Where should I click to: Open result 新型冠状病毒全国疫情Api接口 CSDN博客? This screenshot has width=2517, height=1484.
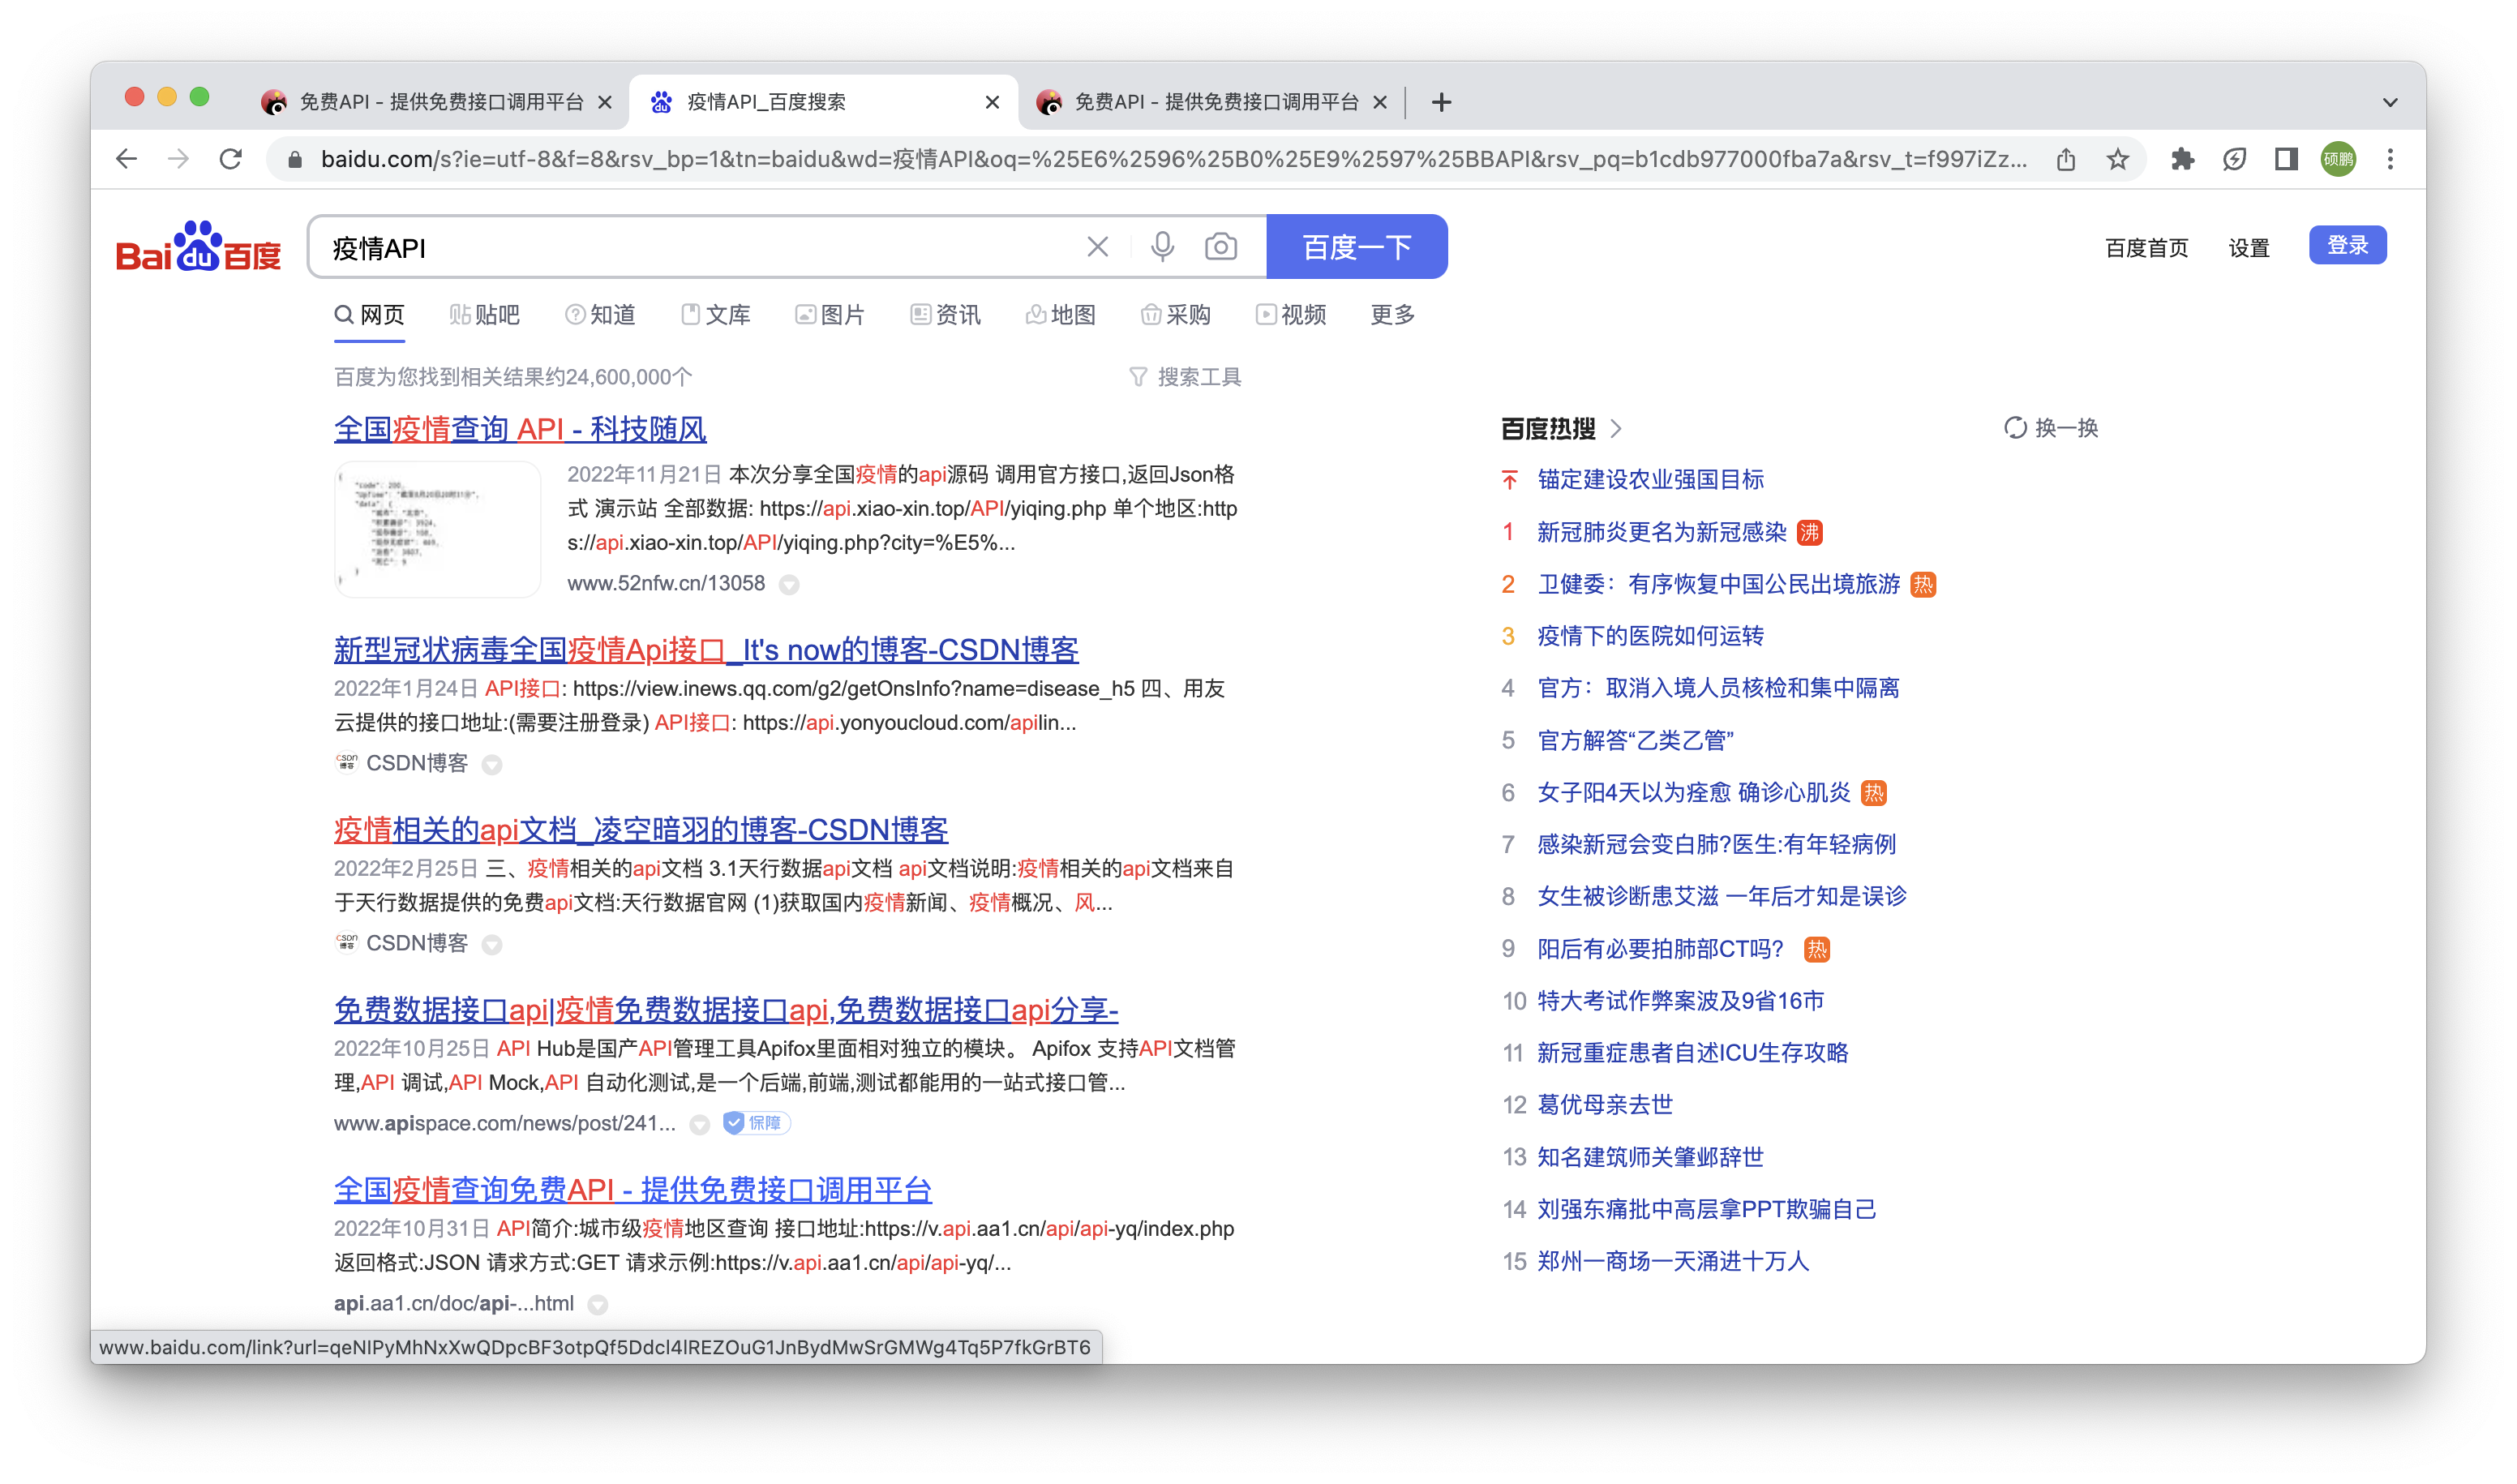tap(706, 650)
